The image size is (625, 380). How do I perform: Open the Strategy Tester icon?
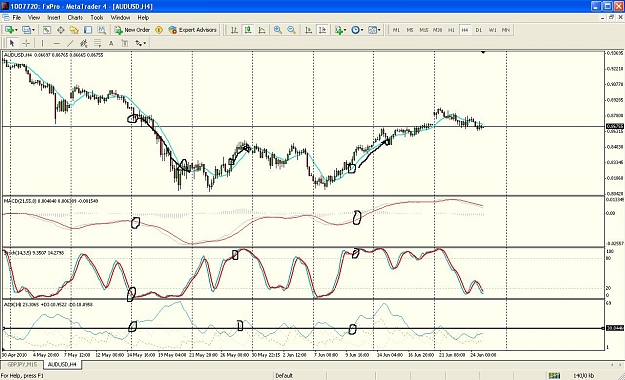[102, 30]
